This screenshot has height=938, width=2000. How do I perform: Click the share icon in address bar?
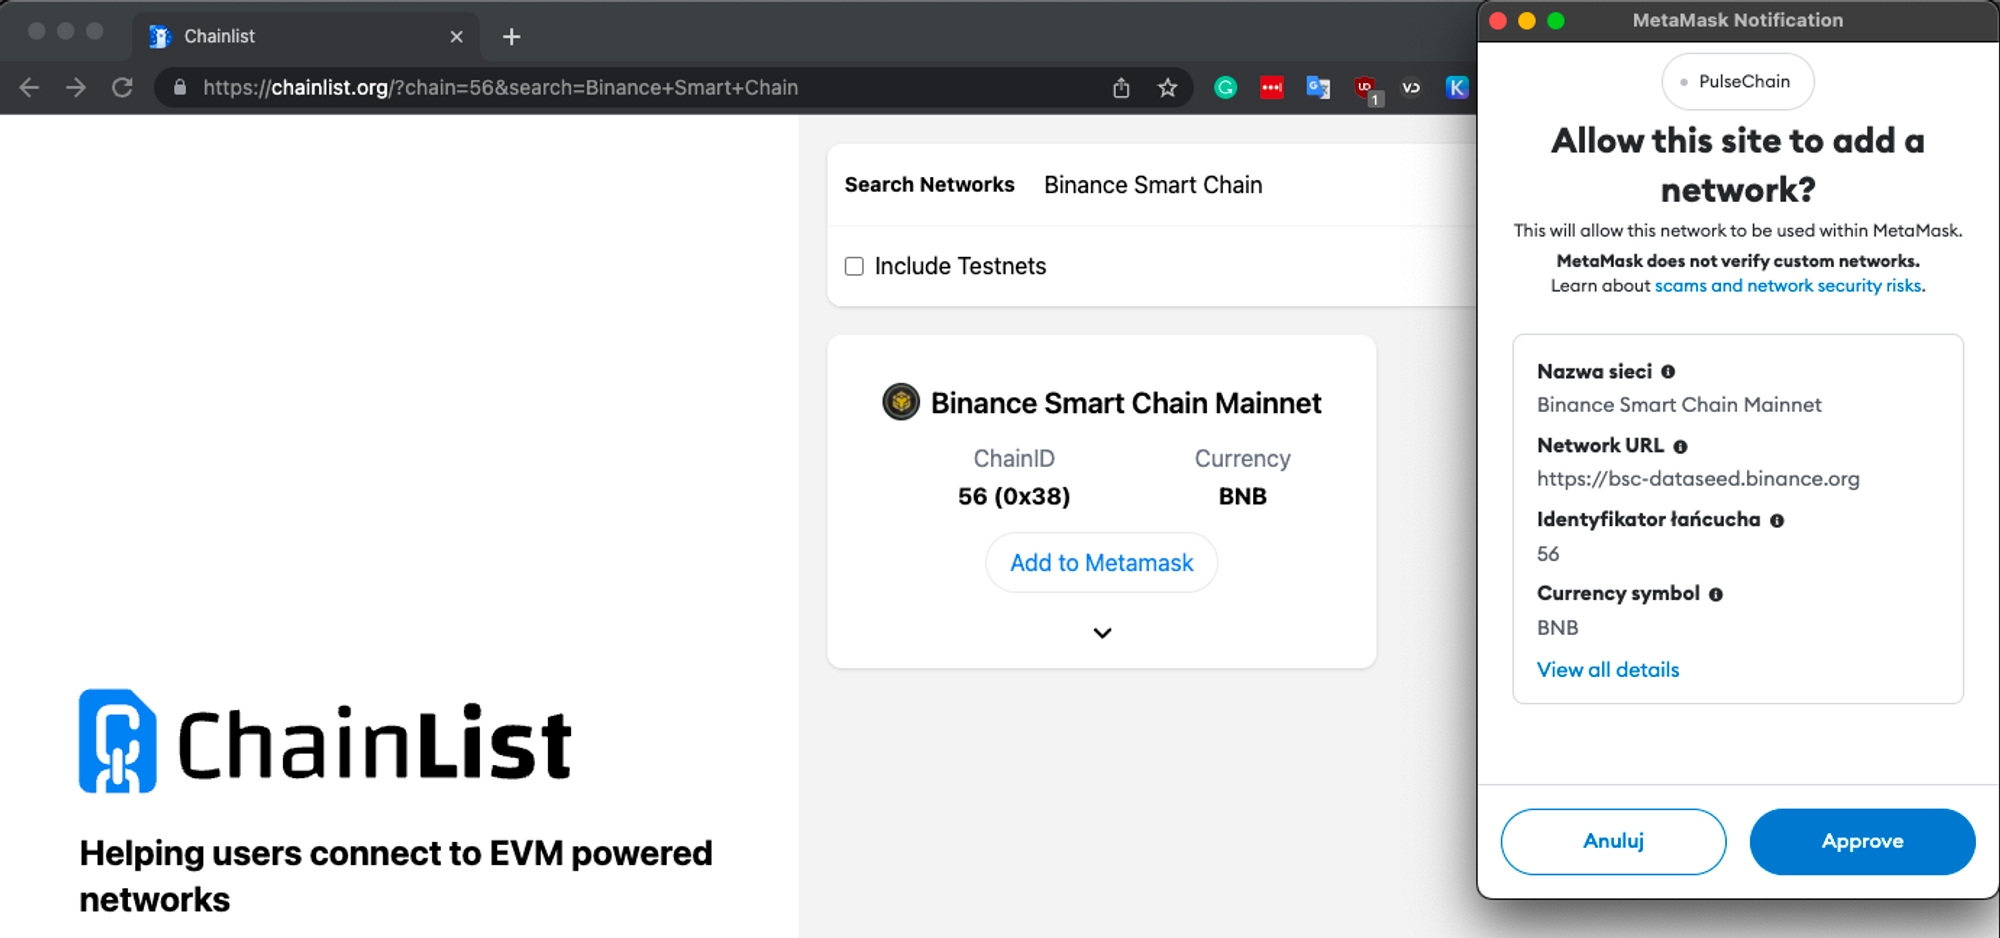click(1121, 88)
